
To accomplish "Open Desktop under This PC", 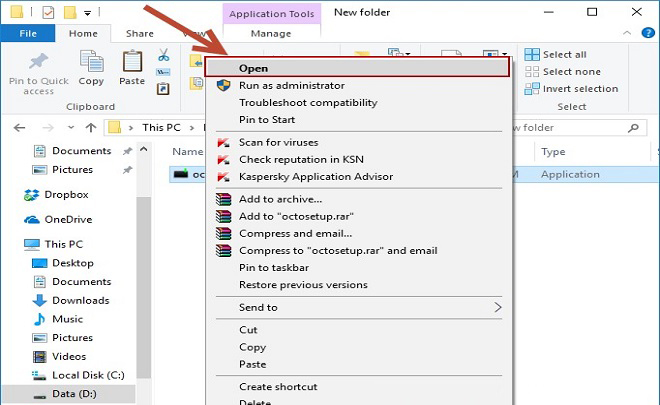I will (72, 263).
